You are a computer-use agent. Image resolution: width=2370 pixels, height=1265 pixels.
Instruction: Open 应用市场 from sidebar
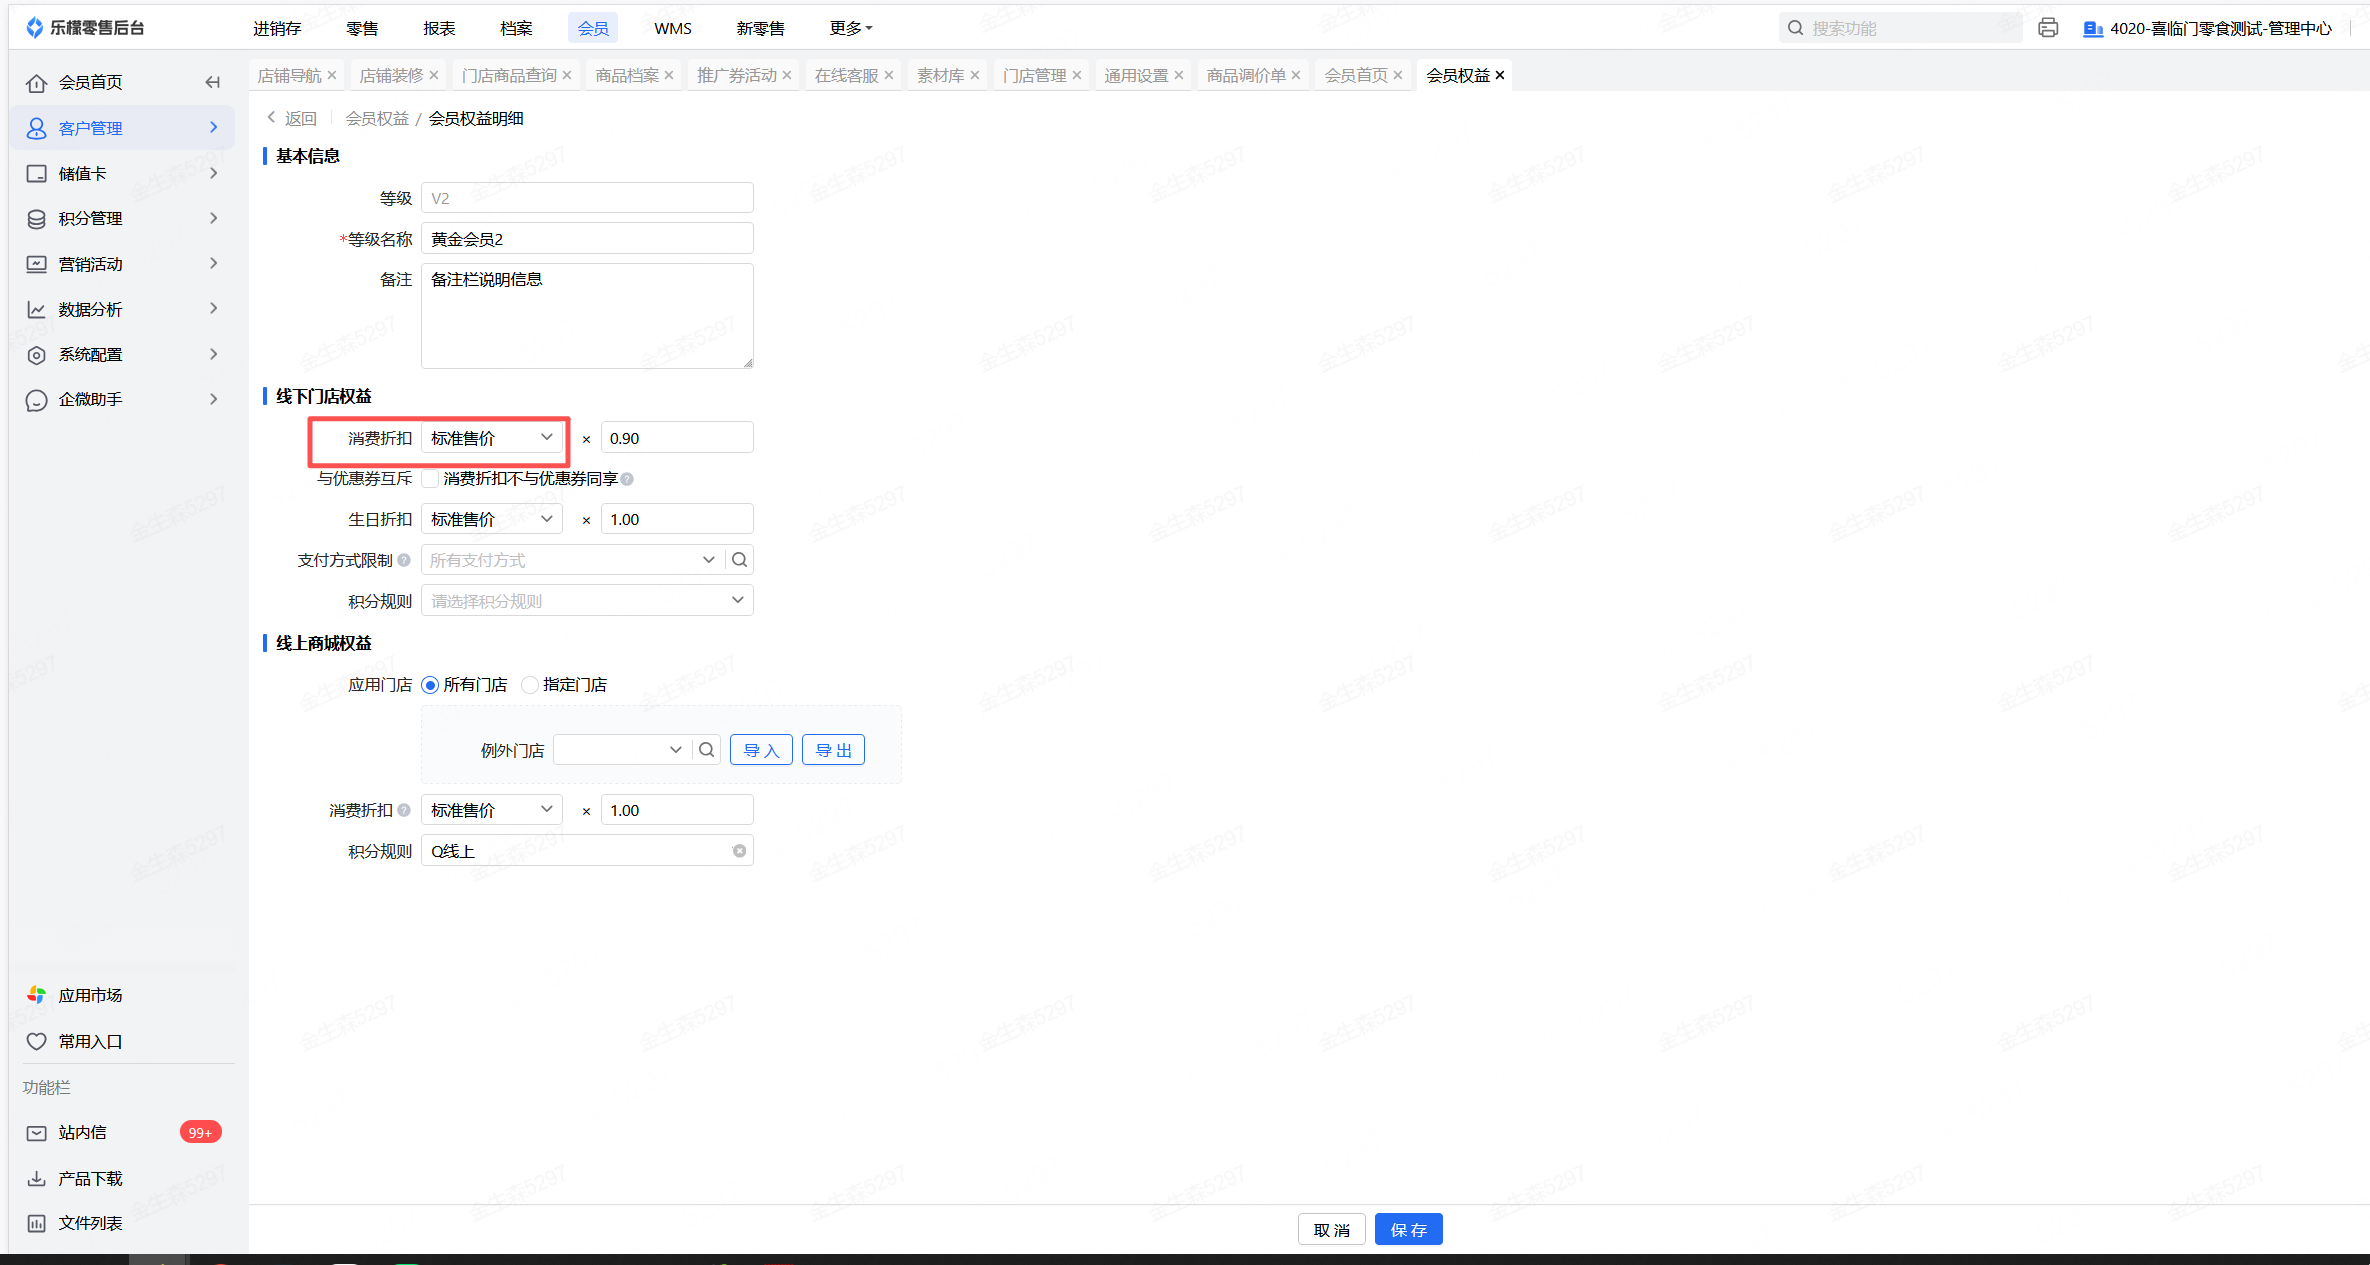(89, 995)
